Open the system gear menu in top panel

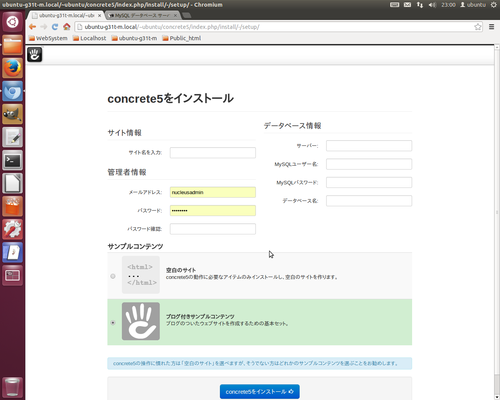coord(494,5)
